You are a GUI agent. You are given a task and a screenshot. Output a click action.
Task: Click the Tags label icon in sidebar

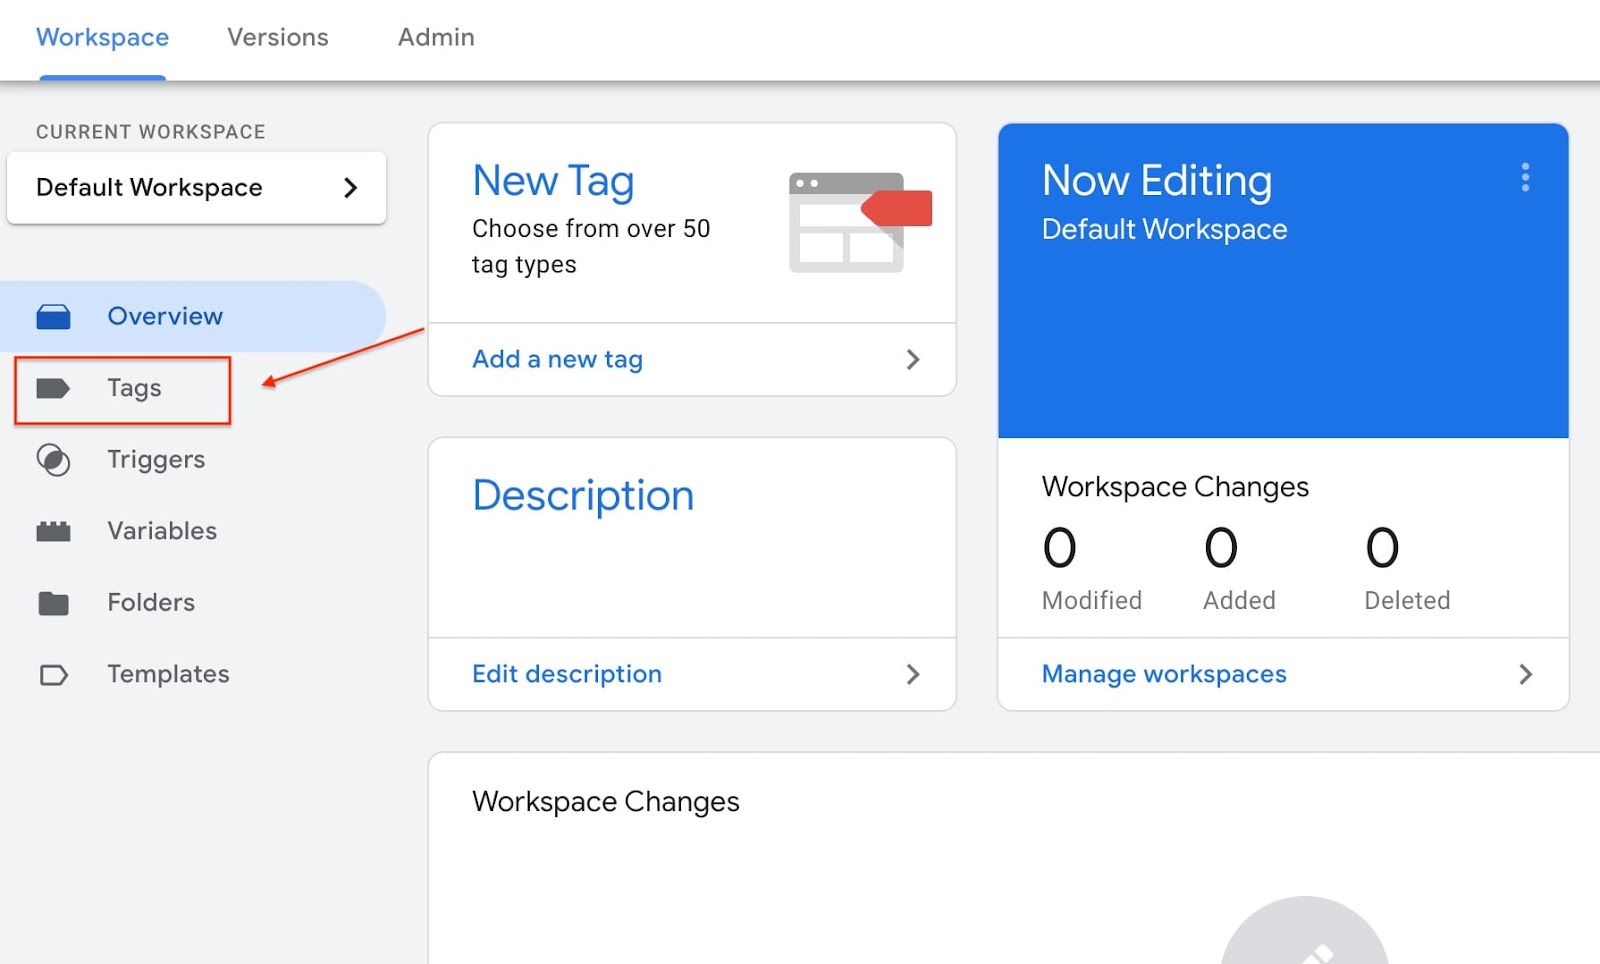click(x=53, y=388)
